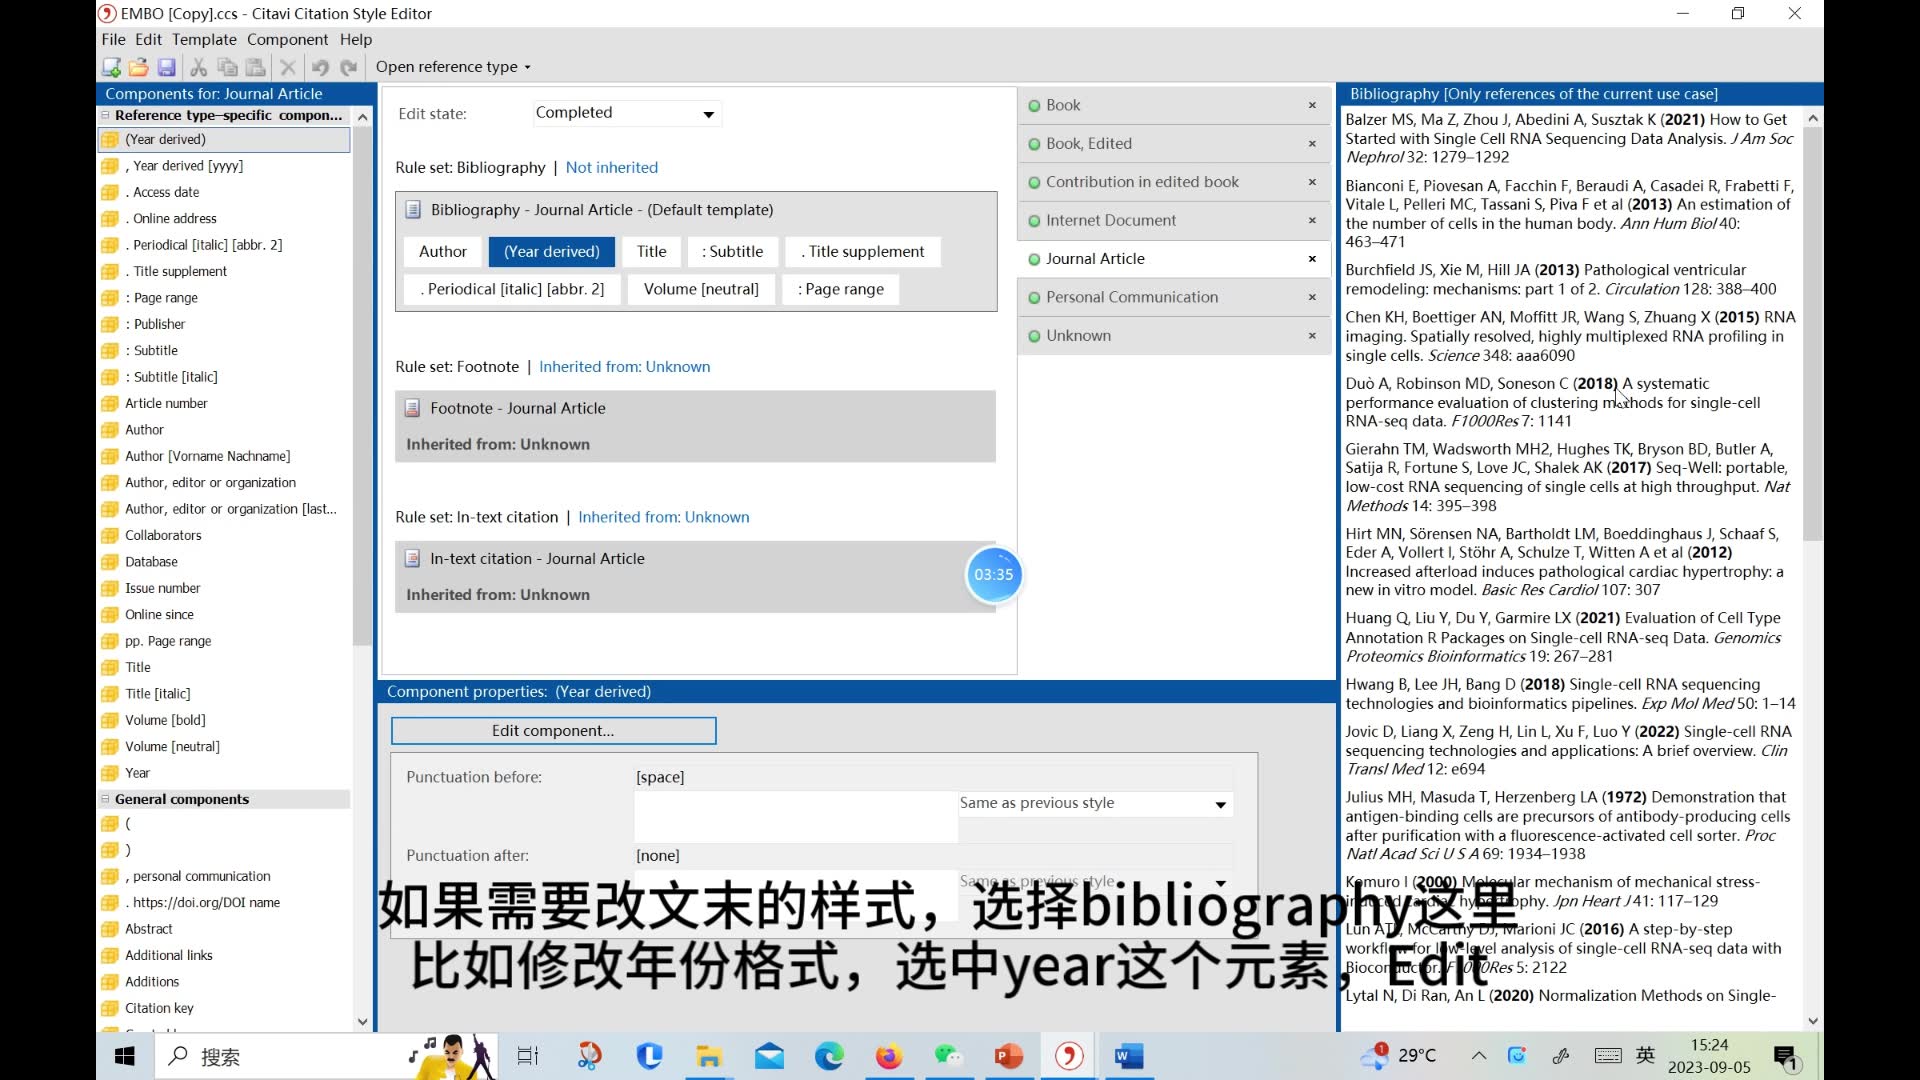Remove Book reference type with x
1920x1080 pixels.
[x=1312, y=106]
